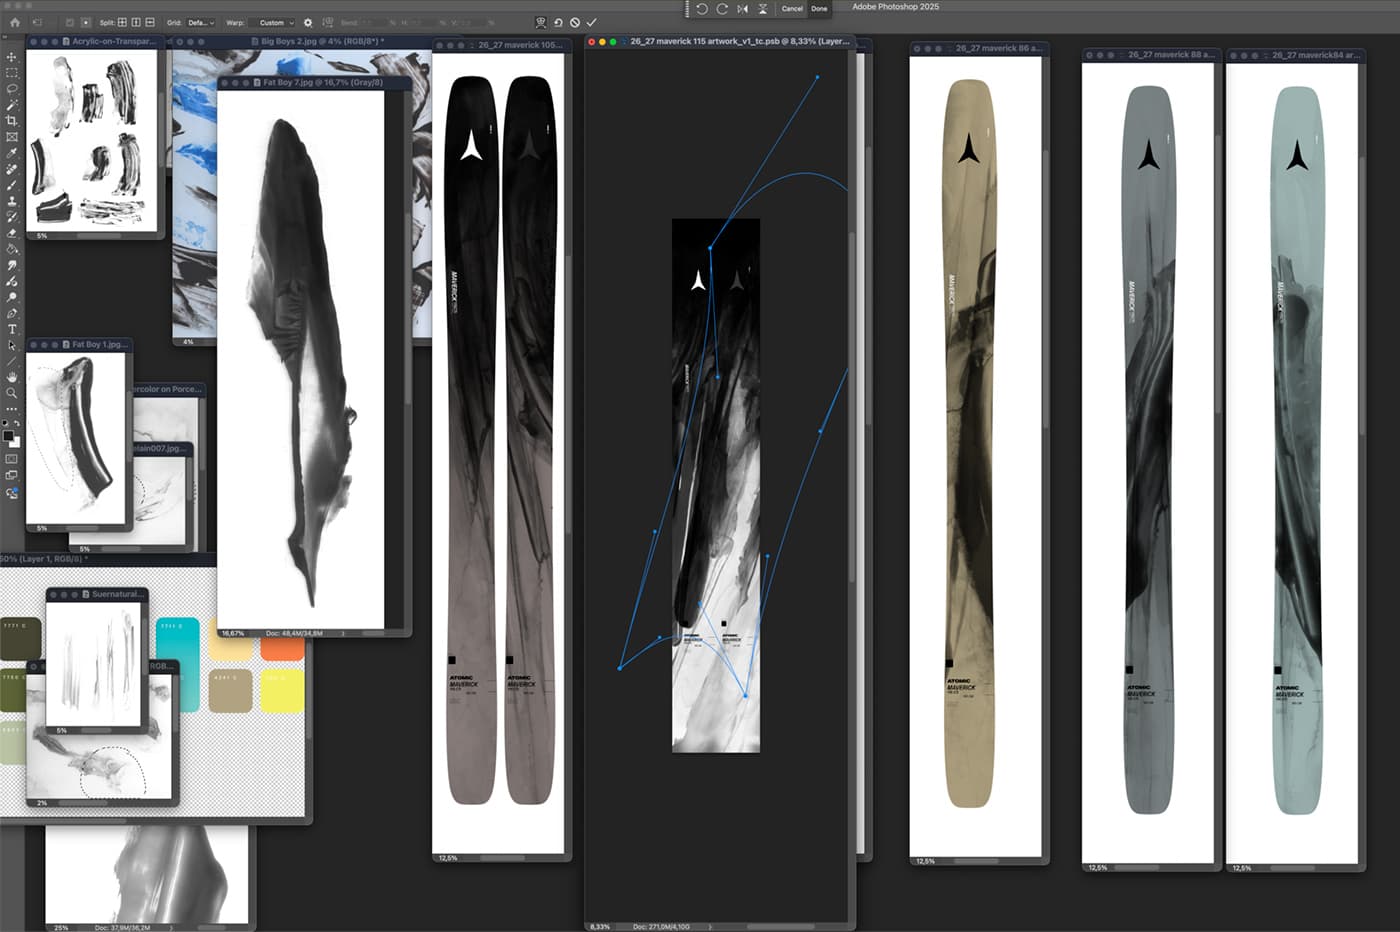1400x932 pixels.
Task: Commit warp with the checkmark icon
Action: (x=591, y=22)
